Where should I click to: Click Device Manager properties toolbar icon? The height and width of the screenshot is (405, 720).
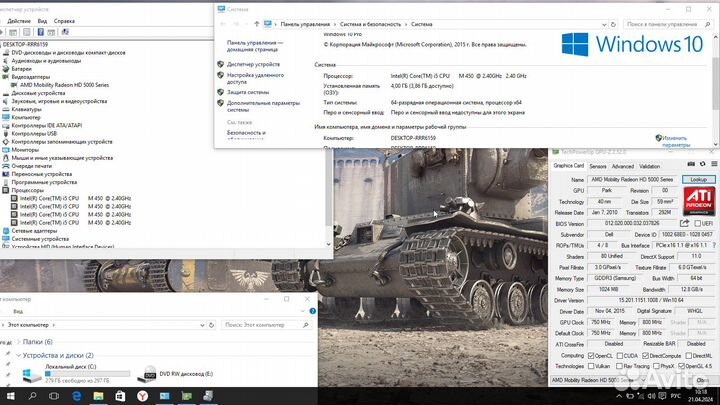(27, 32)
